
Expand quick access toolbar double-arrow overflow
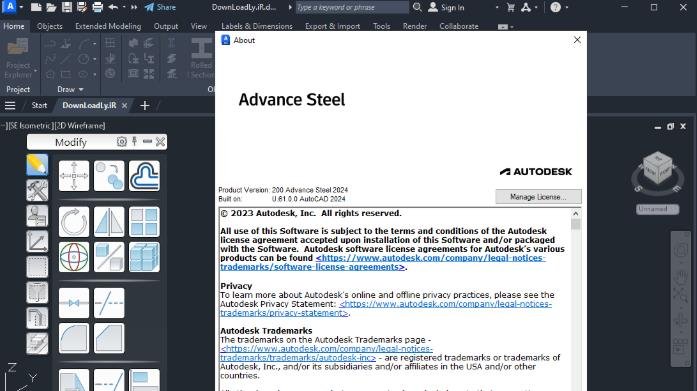134,7
